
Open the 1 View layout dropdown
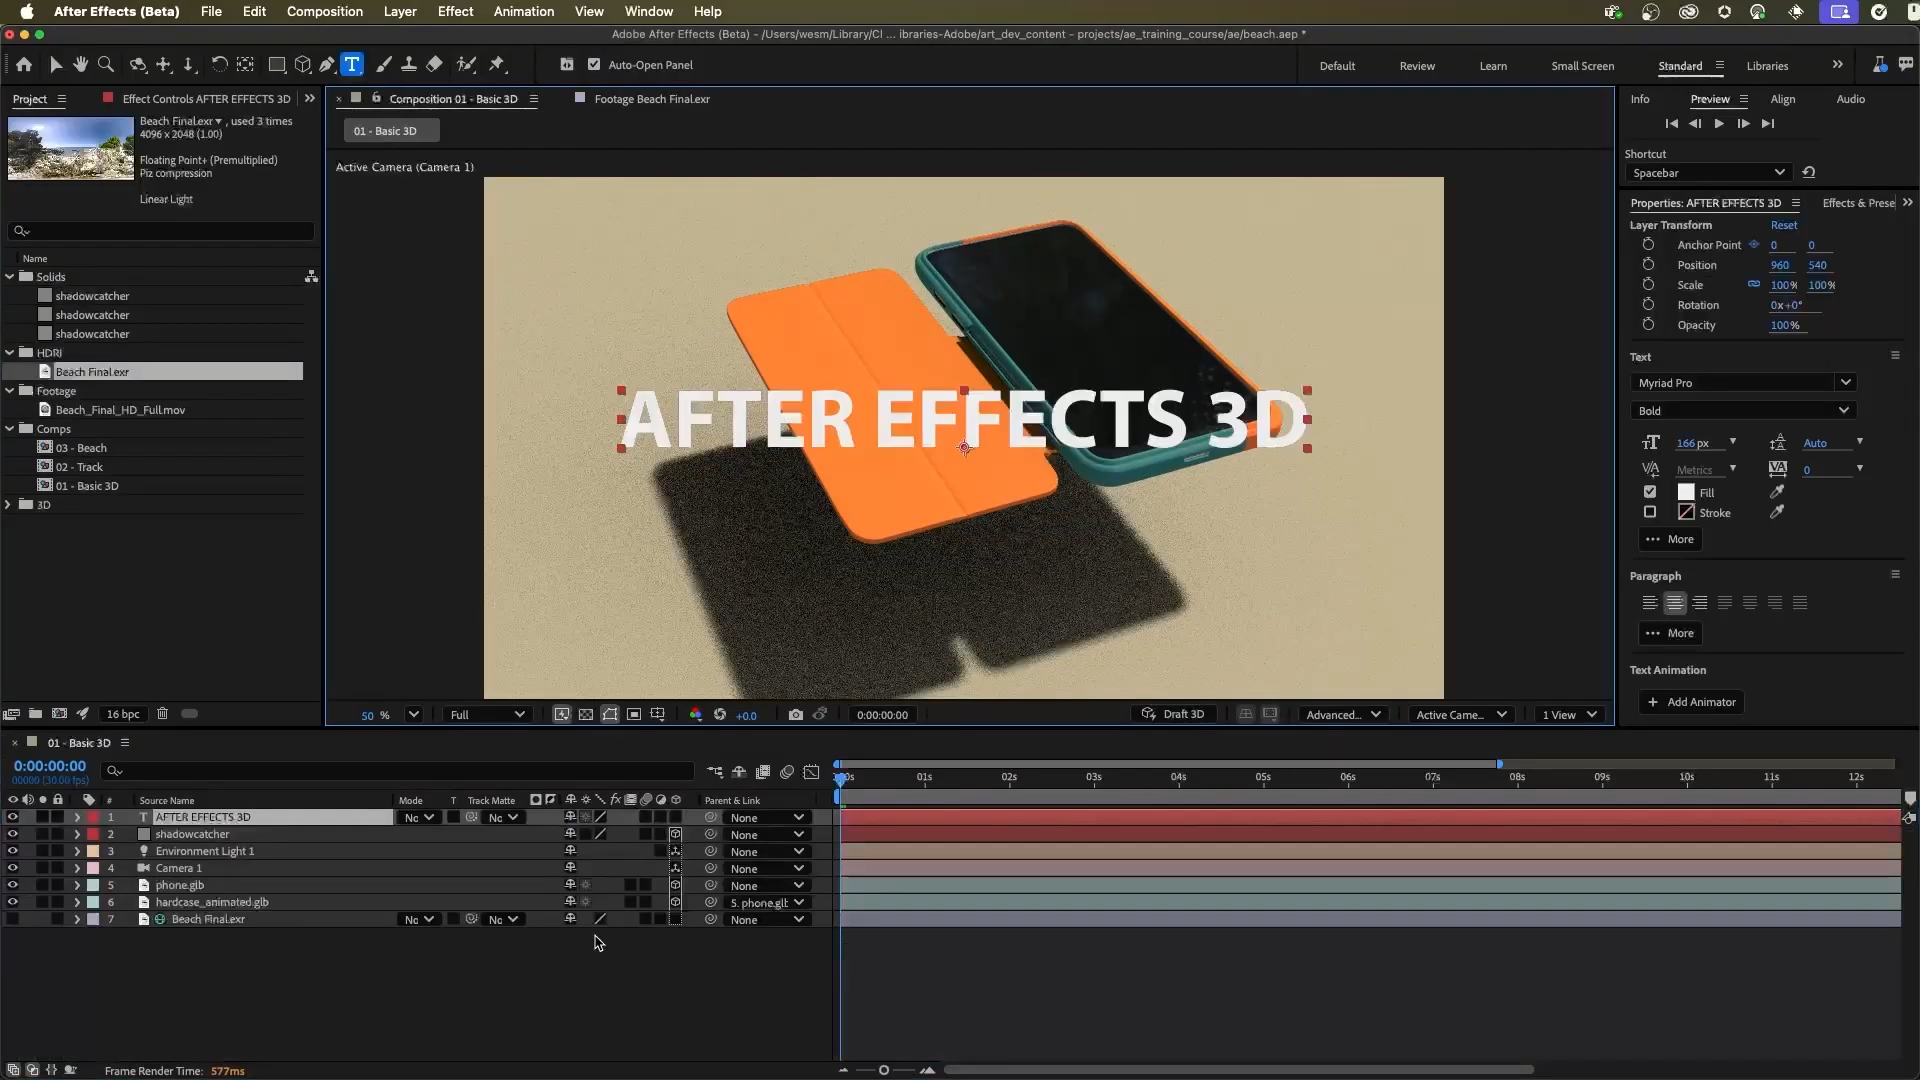pyautogui.click(x=1569, y=715)
